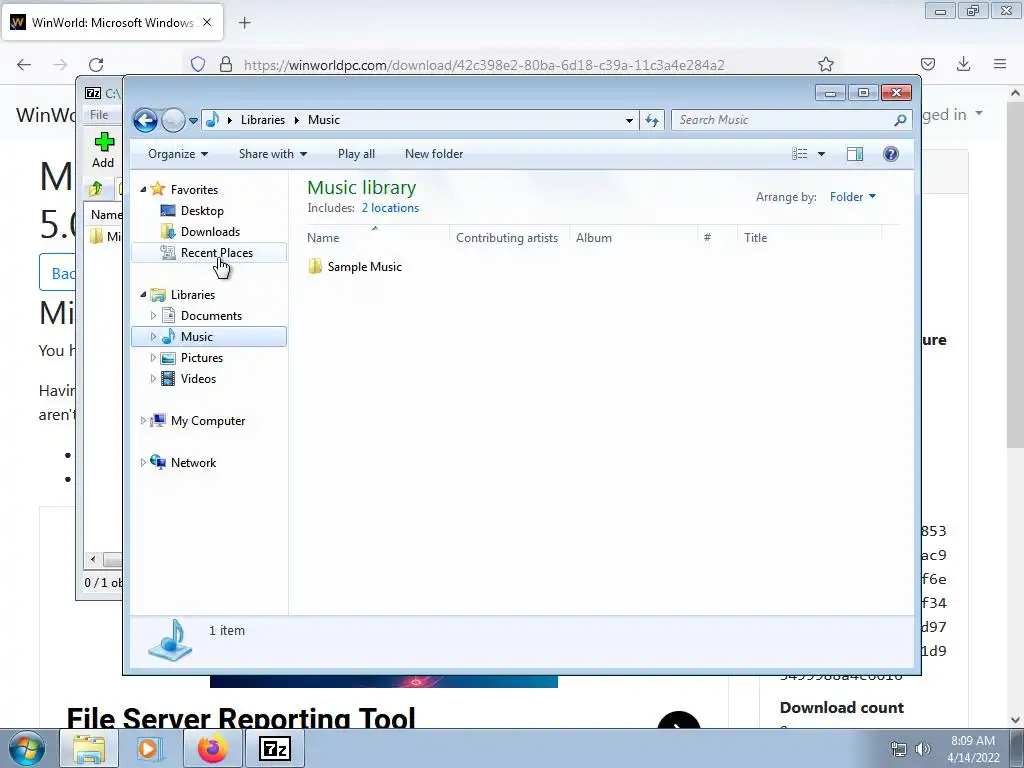Open the Share with menu

272,154
